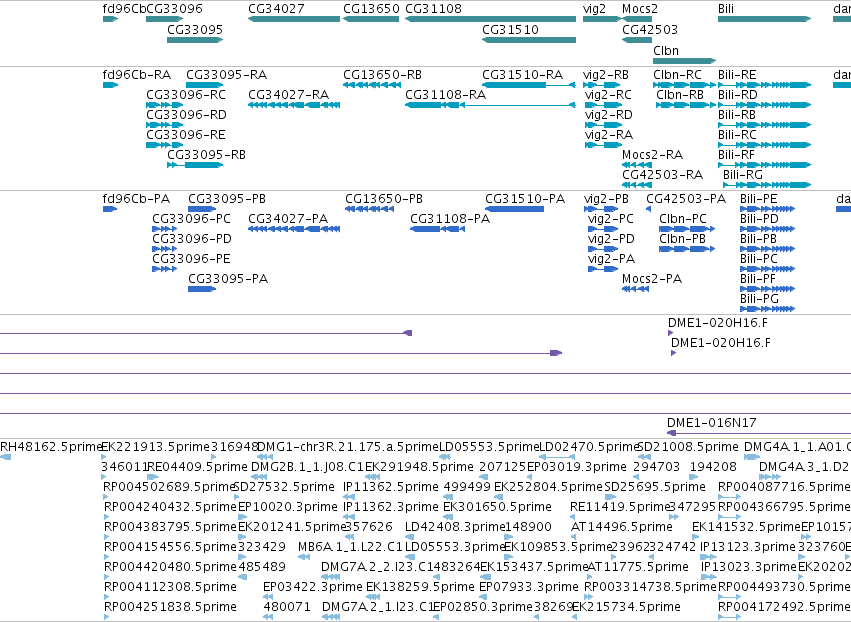This screenshot has height=622, width=851.
Task: Click the LD02470.5prime EST label
Action: (590, 447)
